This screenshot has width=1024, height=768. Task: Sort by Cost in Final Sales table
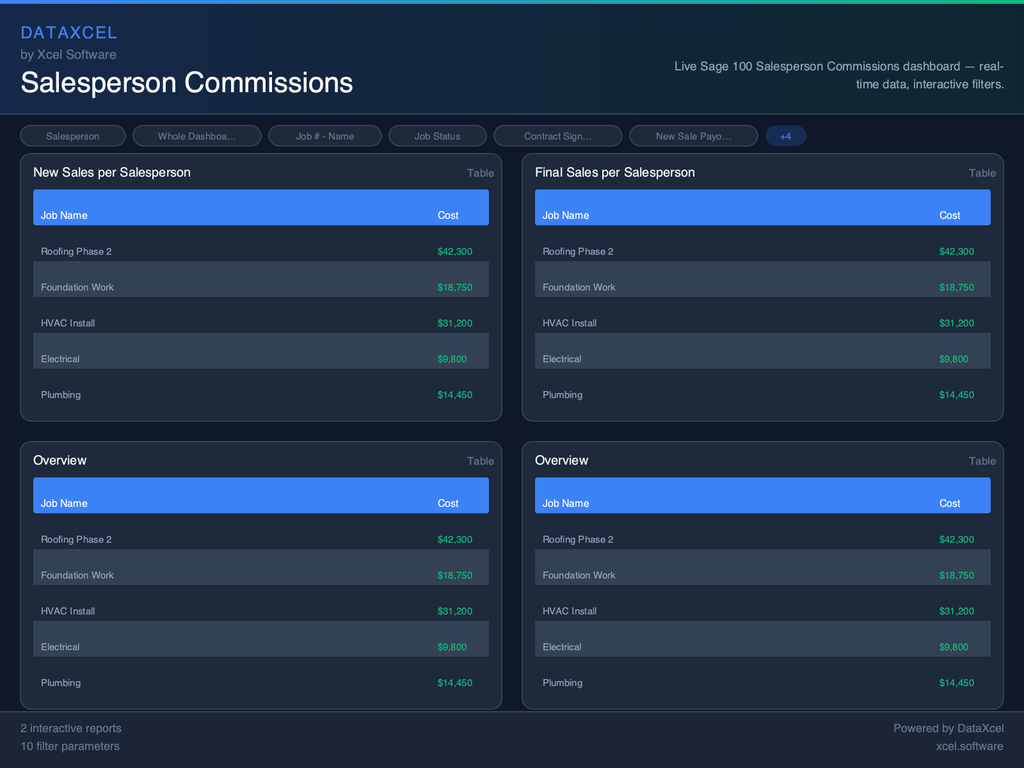(949, 215)
